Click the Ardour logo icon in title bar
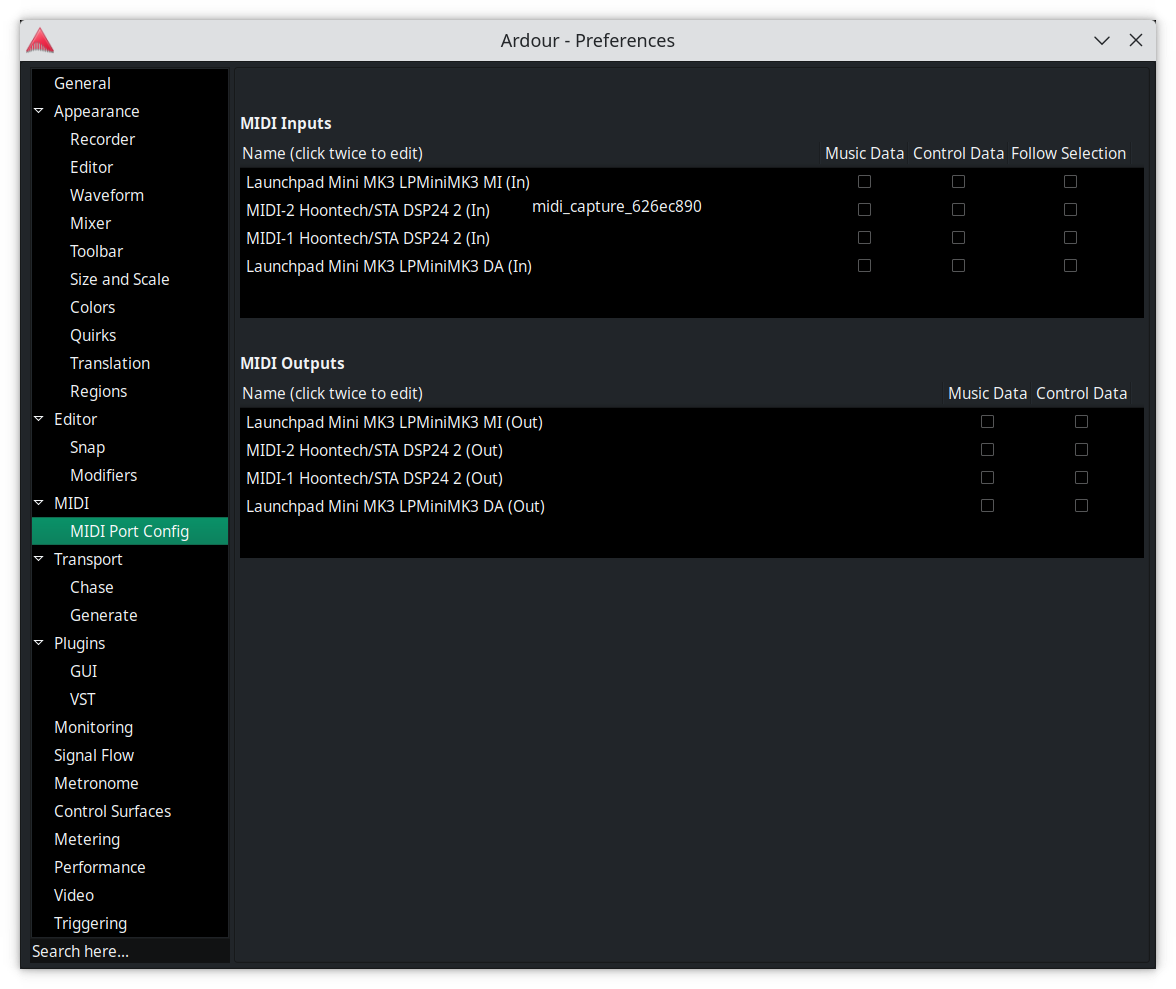 point(40,40)
